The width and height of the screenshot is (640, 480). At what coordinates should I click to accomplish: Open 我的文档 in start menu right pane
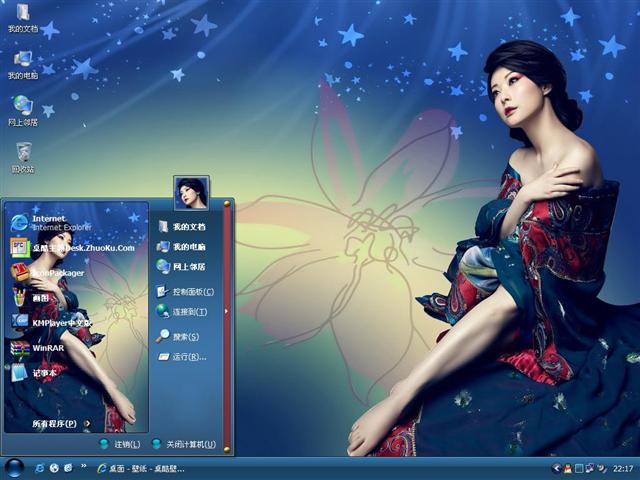click(x=182, y=227)
